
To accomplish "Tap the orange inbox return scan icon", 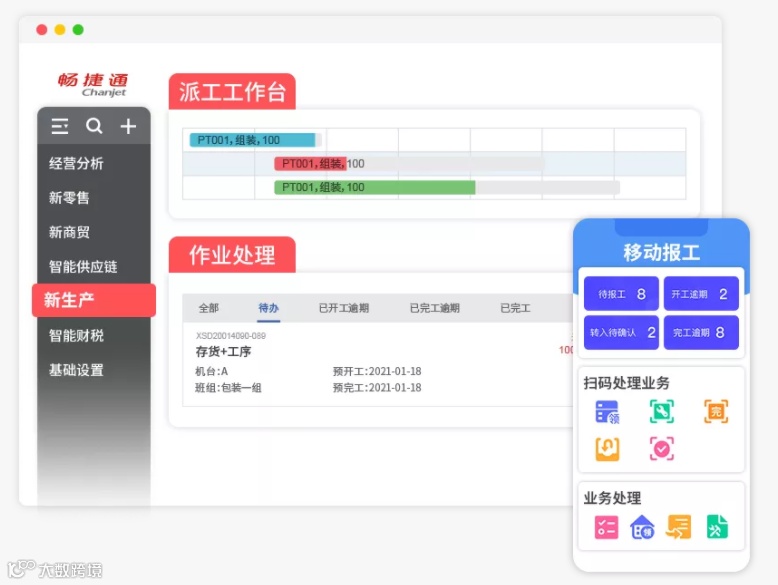I will tap(607, 449).
